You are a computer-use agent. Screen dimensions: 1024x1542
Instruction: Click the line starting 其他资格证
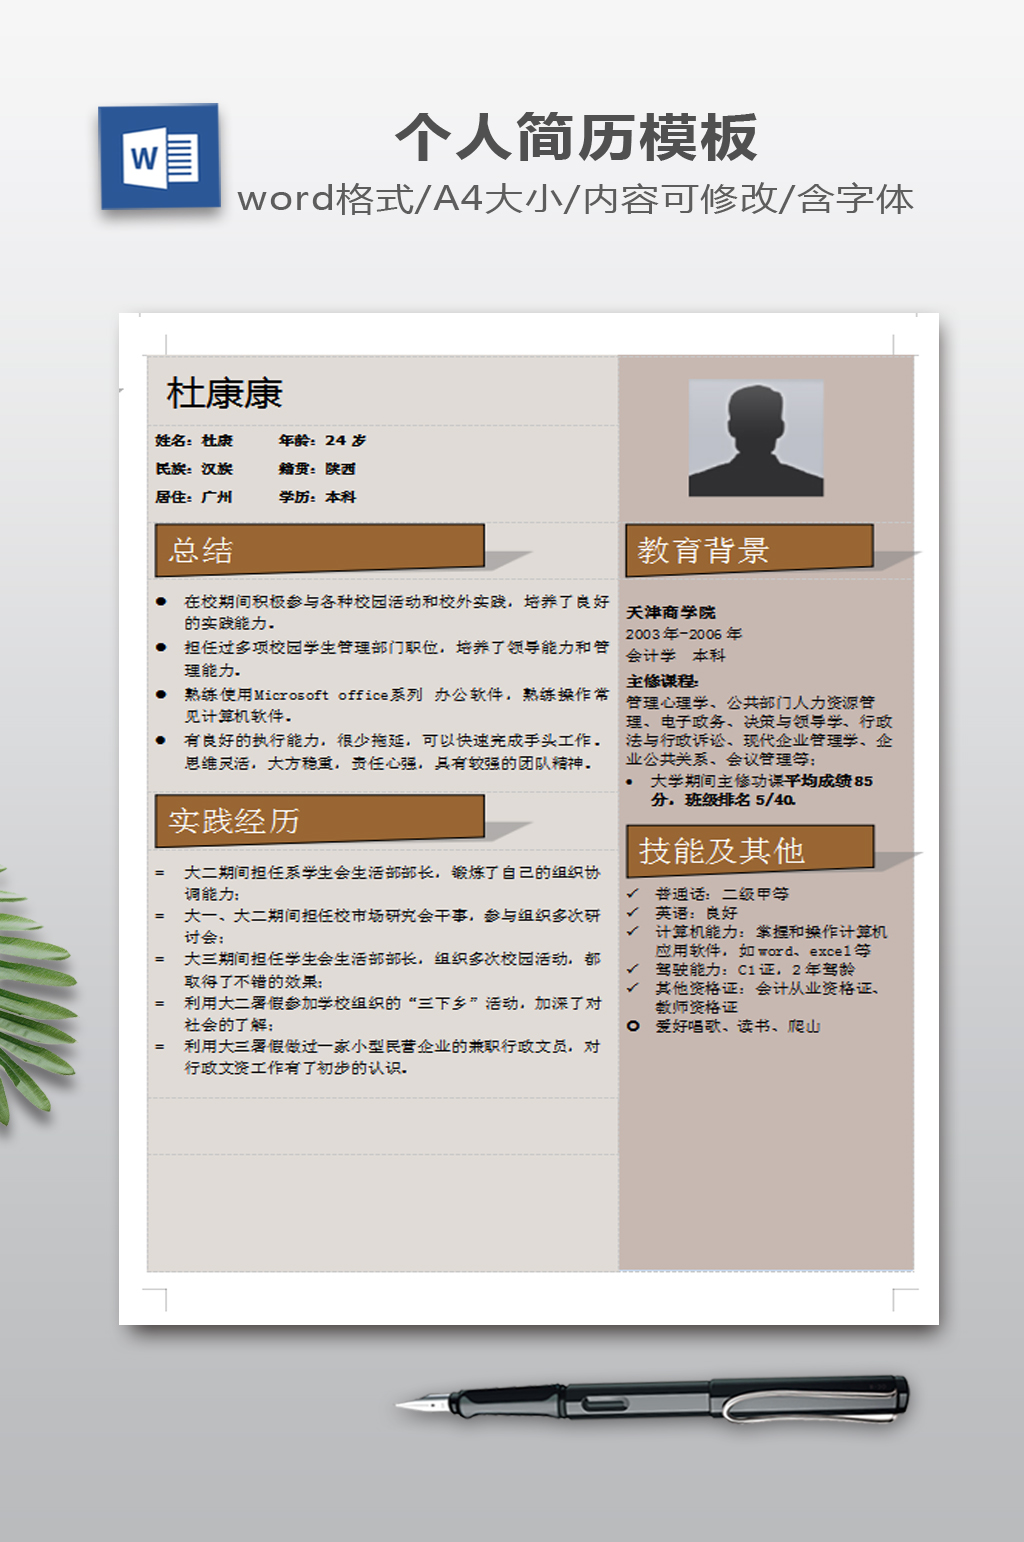coord(768,998)
